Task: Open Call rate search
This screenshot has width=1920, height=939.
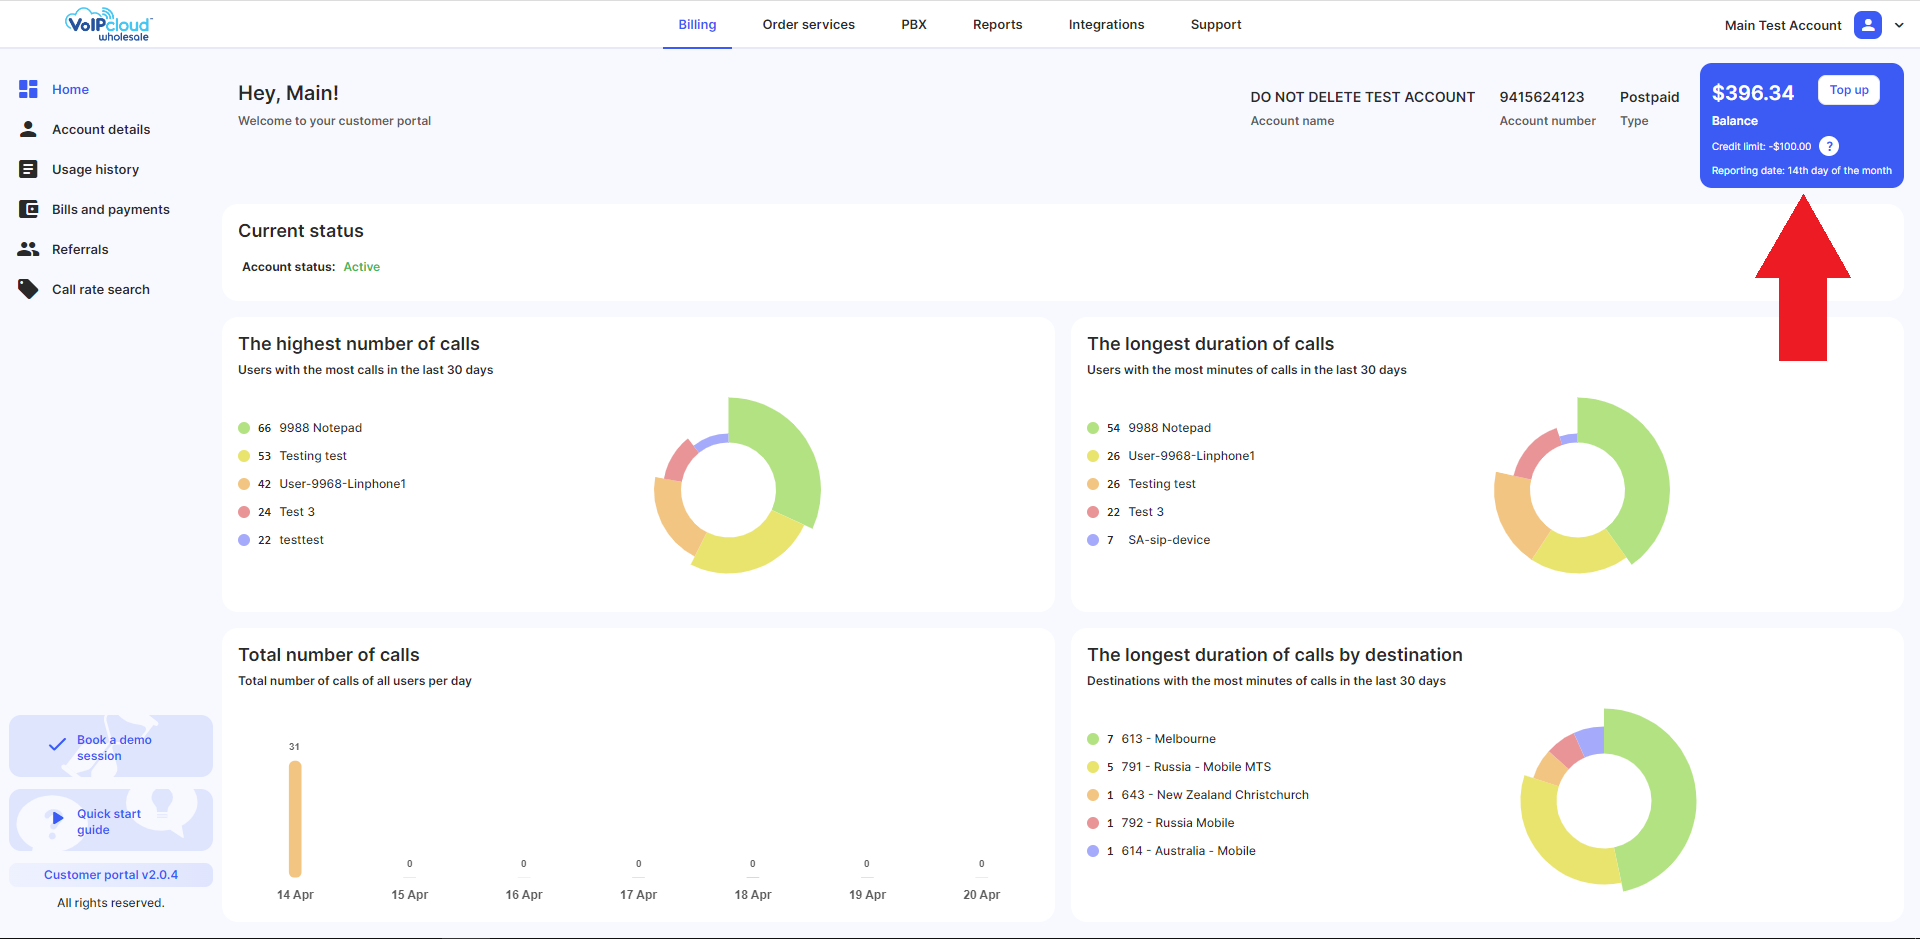Action: pyautogui.click(x=101, y=289)
